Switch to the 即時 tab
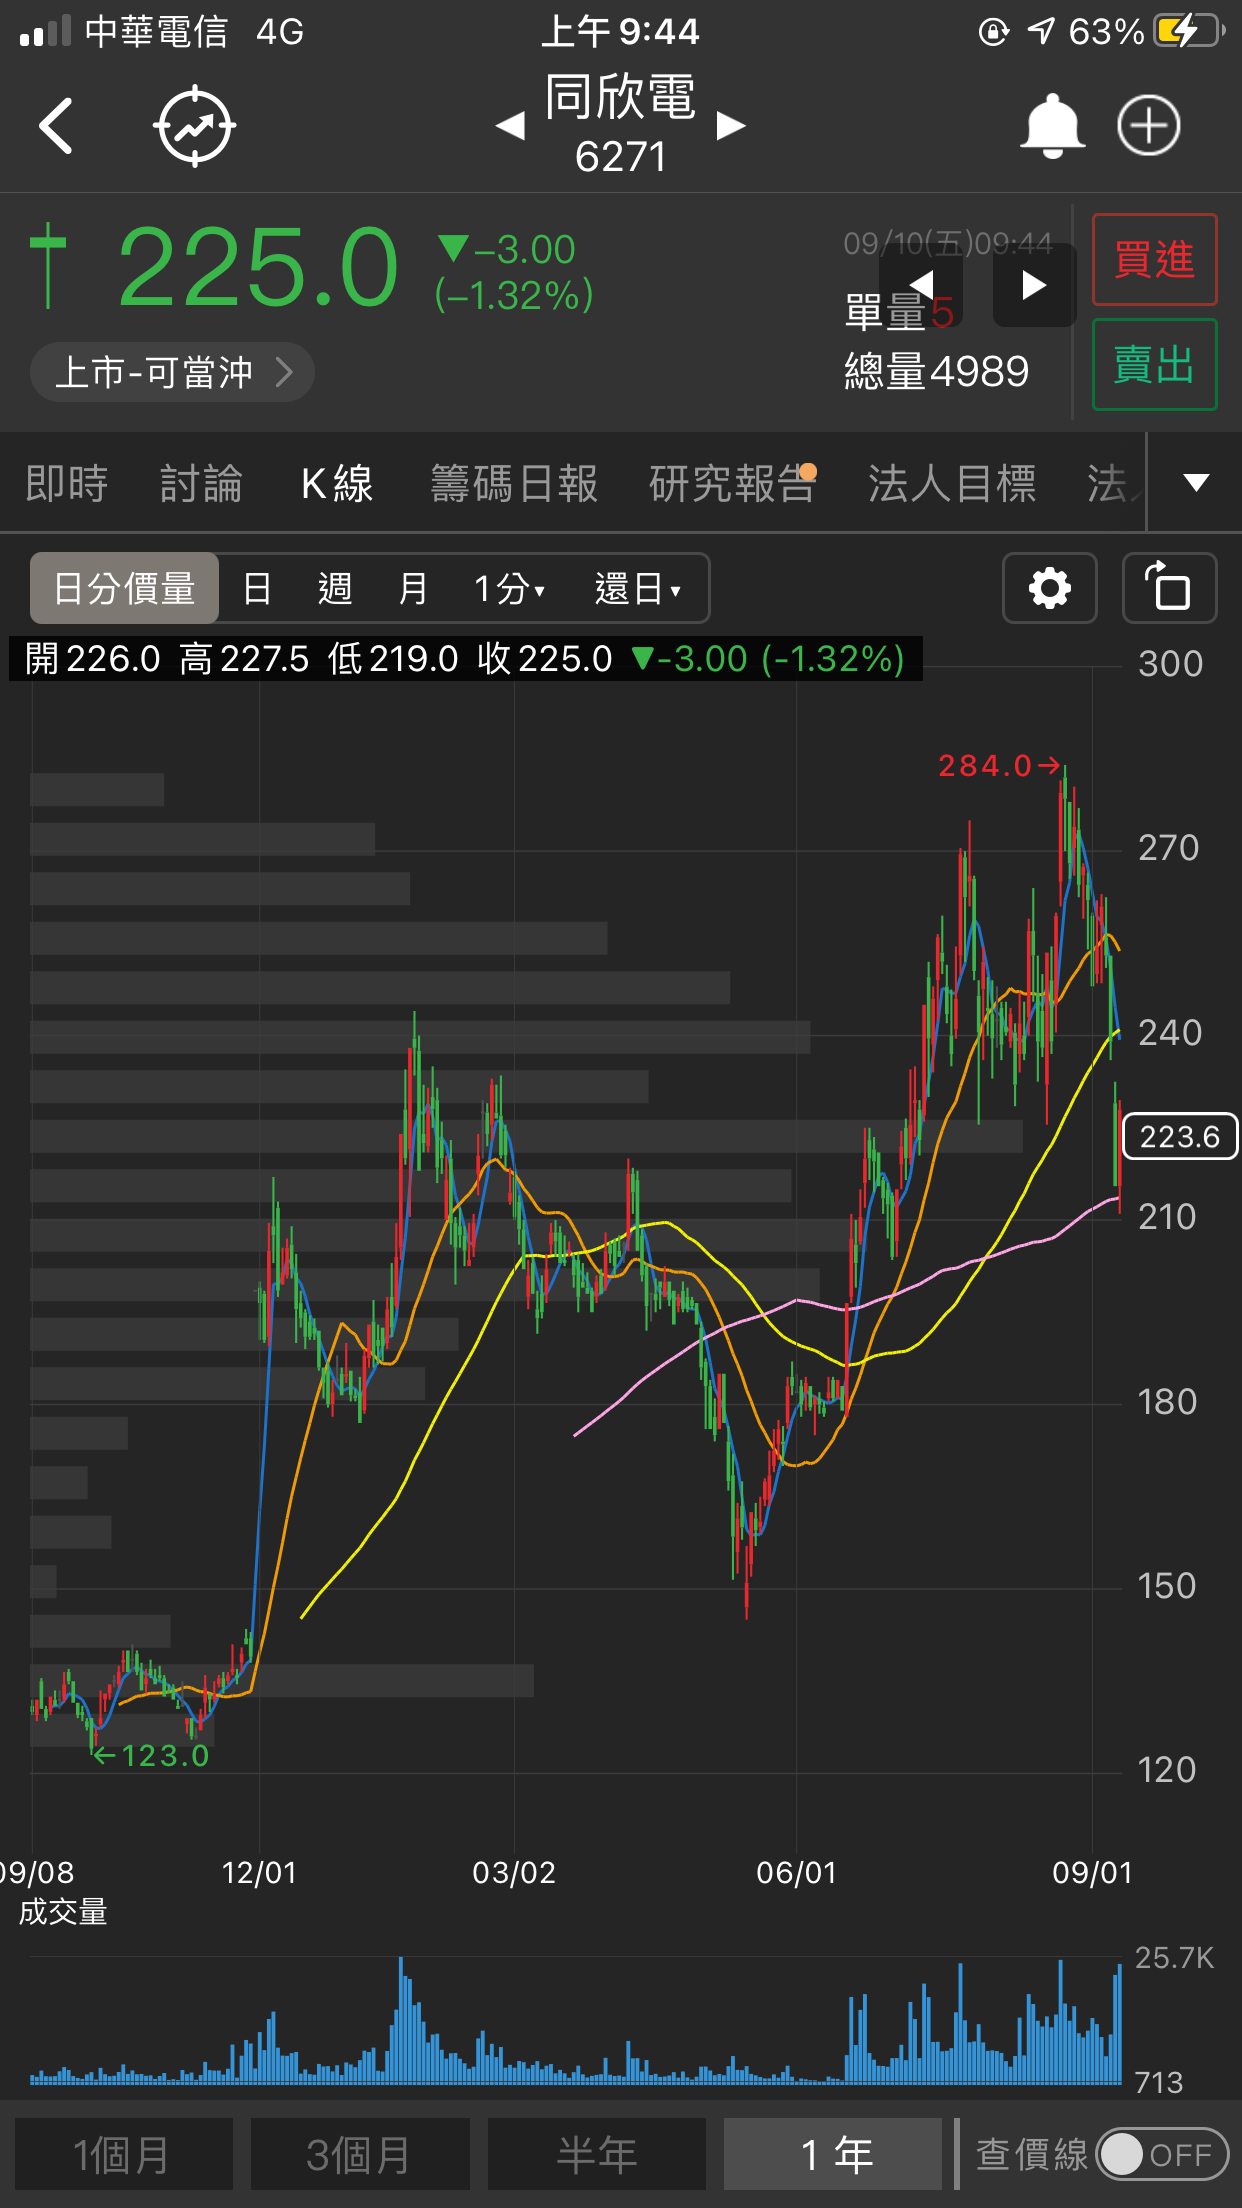The height and width of the screenshot is (2208, 1242). coord(67,484)
